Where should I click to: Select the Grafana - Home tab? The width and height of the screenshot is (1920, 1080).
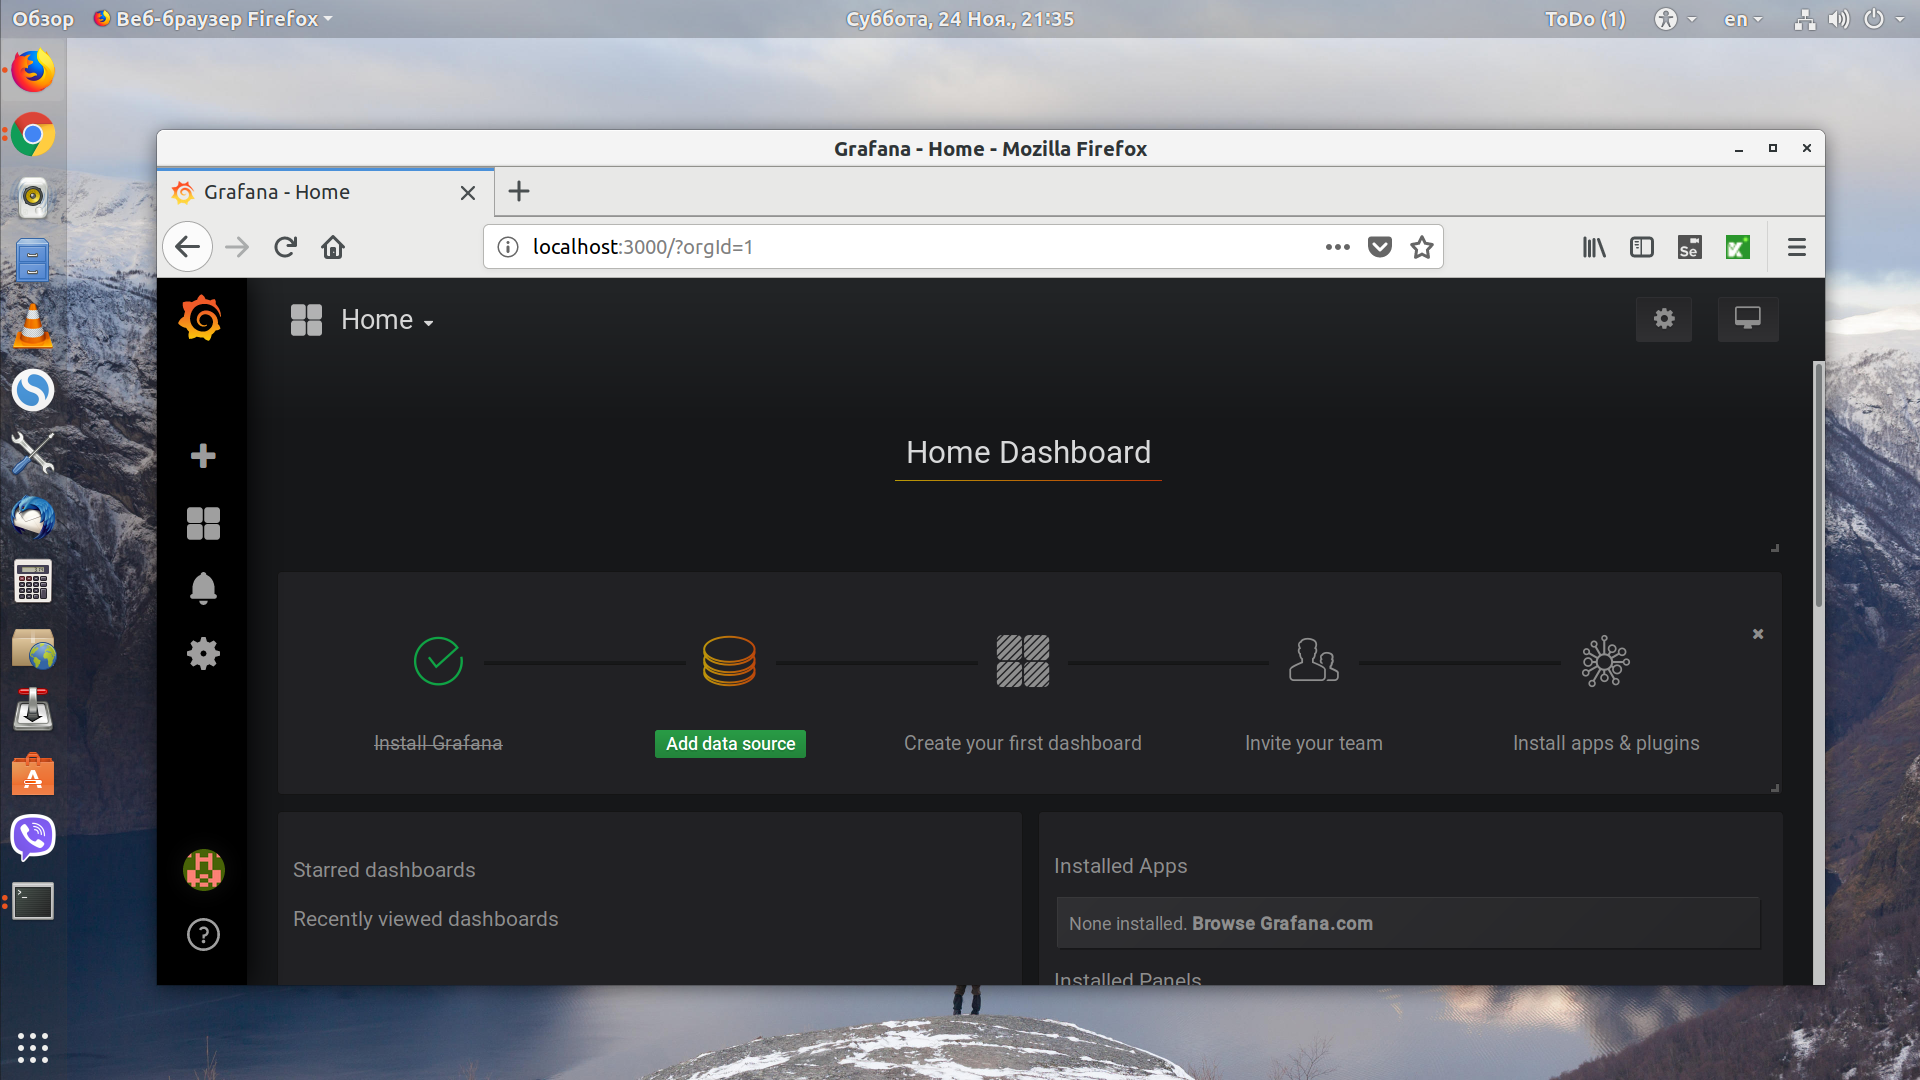326,192
